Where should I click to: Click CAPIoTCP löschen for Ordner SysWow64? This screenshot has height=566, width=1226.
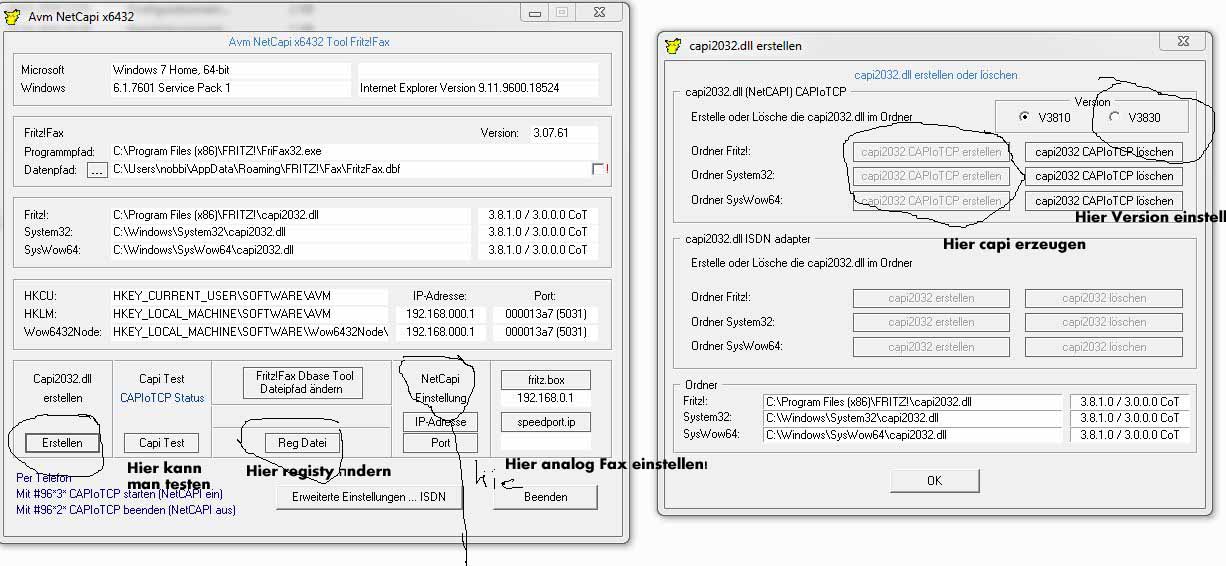point(1103,201)
